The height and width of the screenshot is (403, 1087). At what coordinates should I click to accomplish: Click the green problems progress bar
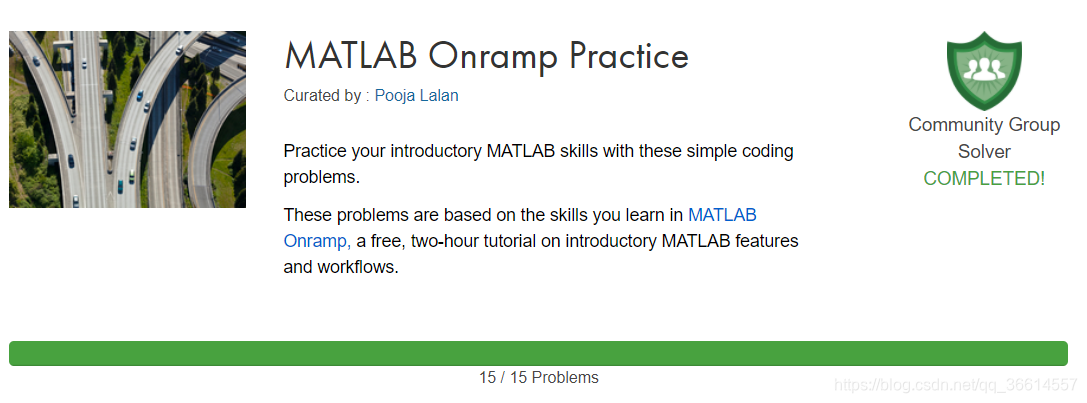pos(538,353)
